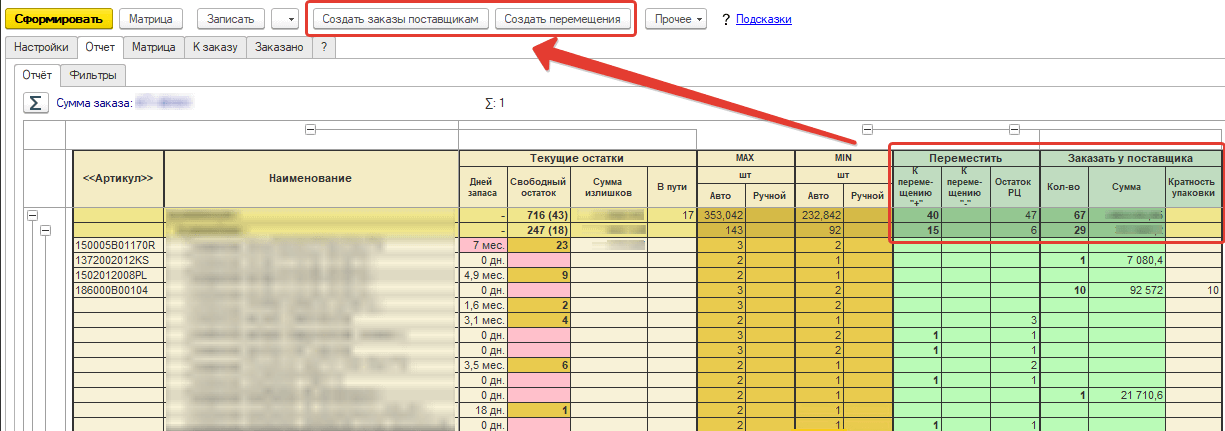Switch to the Фильтры tab

(x=93, y=75)
